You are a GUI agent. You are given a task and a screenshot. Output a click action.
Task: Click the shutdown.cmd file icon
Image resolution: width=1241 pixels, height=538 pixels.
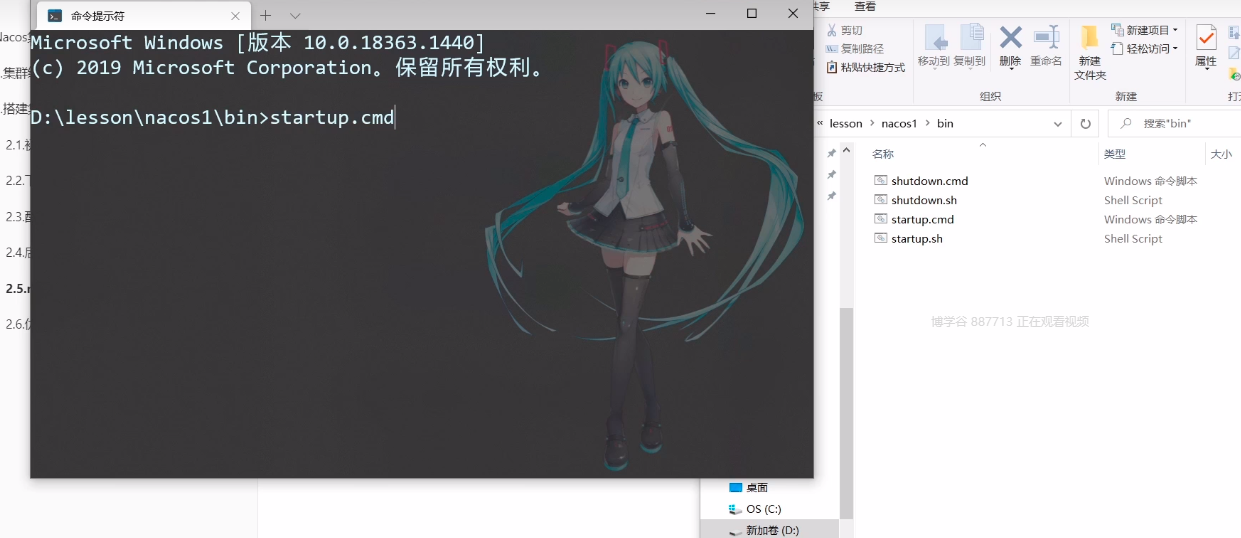(880, 181)
